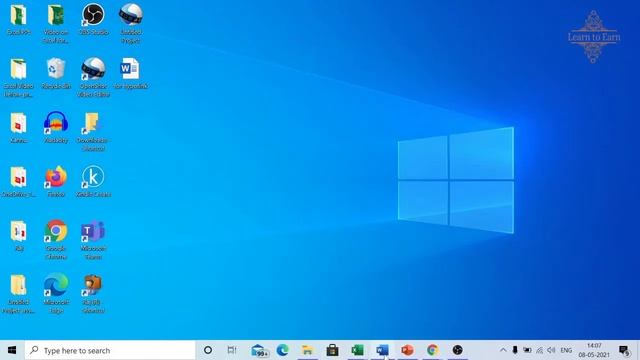Open the volume control in system tray
This screenshot has width=640, height=360.
551,350
